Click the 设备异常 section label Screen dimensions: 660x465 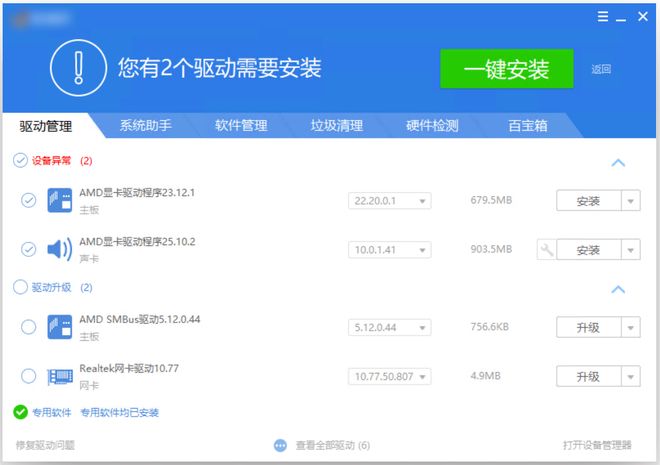tap(51, 160)
